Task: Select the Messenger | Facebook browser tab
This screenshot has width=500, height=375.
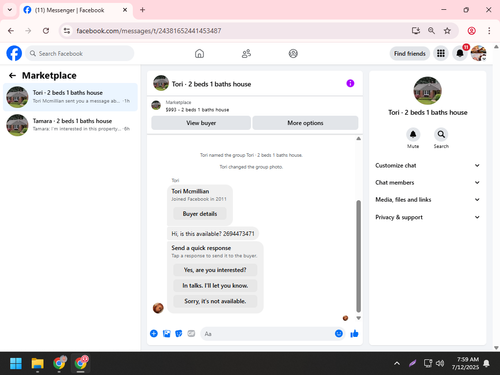Action: tap(76, 10)
